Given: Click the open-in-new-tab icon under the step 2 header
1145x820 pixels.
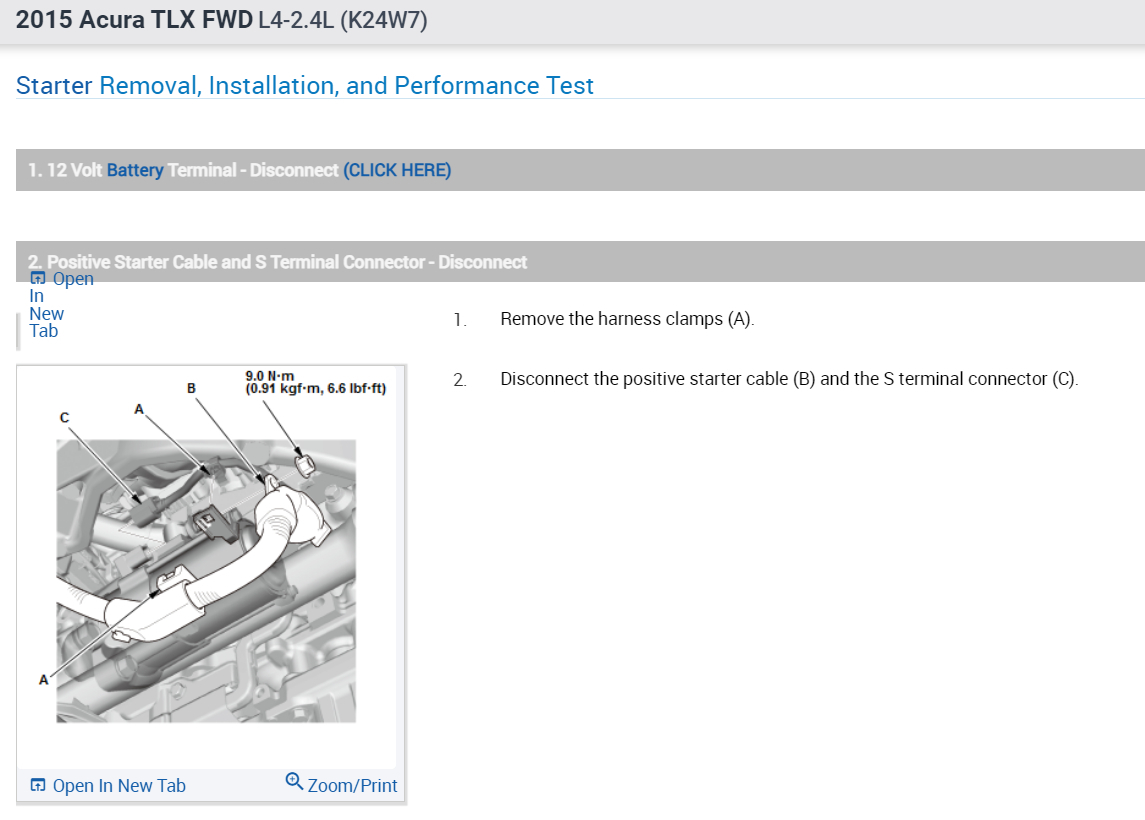Looking at the screenshot, I should pos(38,278).
